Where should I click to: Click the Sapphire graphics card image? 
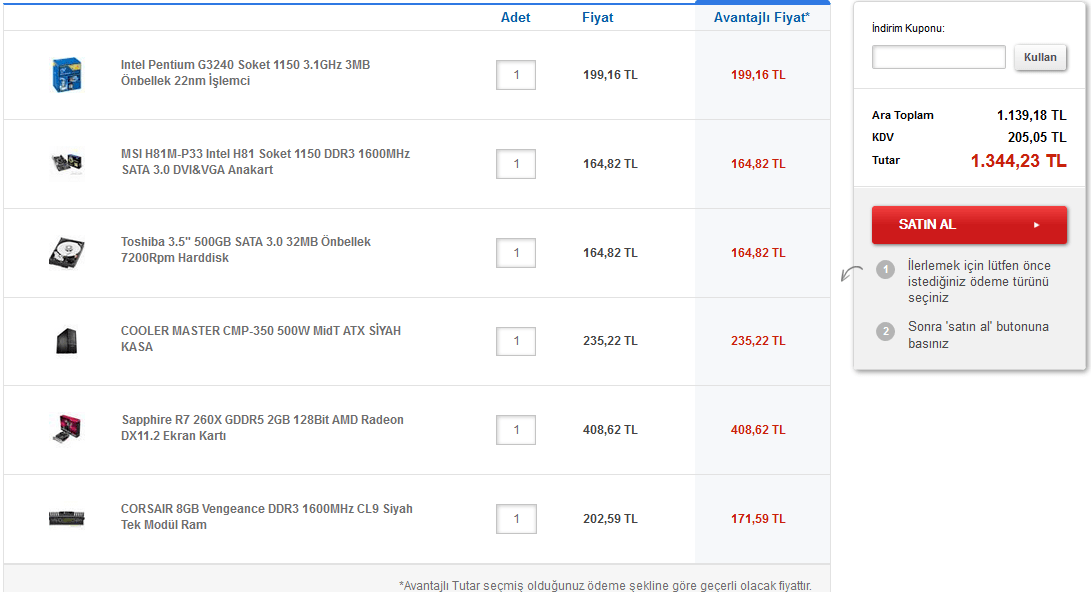pyautogui.click(x=66, y=429)
